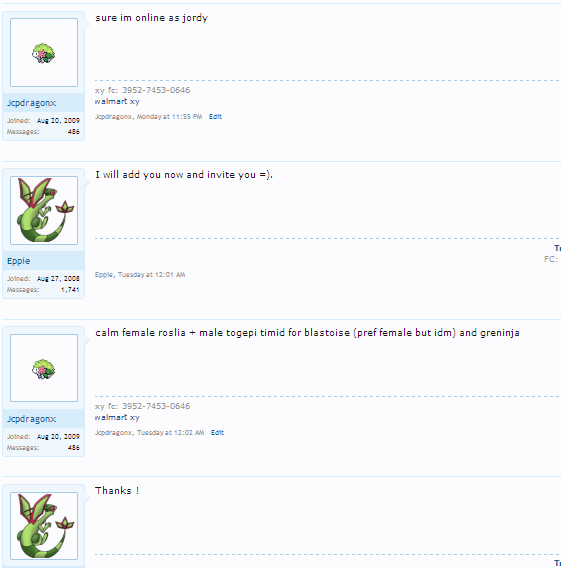Click Jcpdragonx's Shaymin avatar in third post
The image size is (561, 568).
point(44,368)
